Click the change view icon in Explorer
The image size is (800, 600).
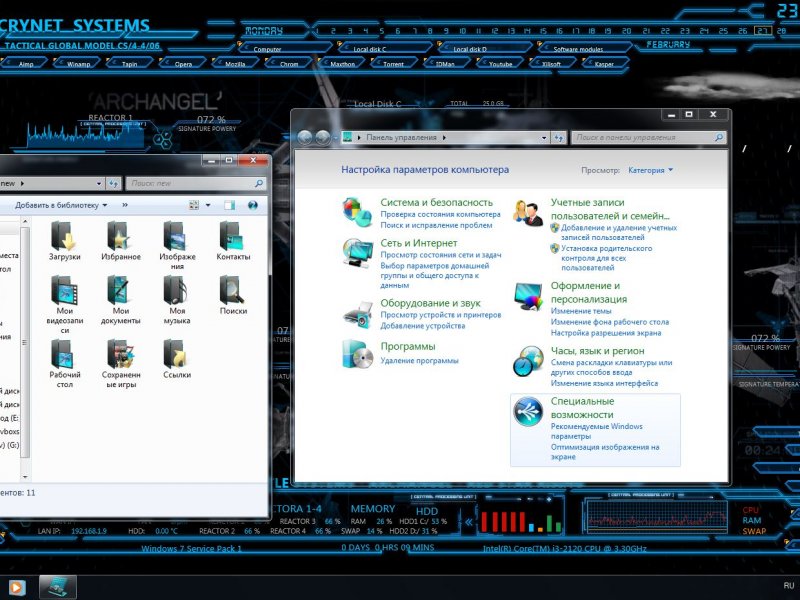194,205
